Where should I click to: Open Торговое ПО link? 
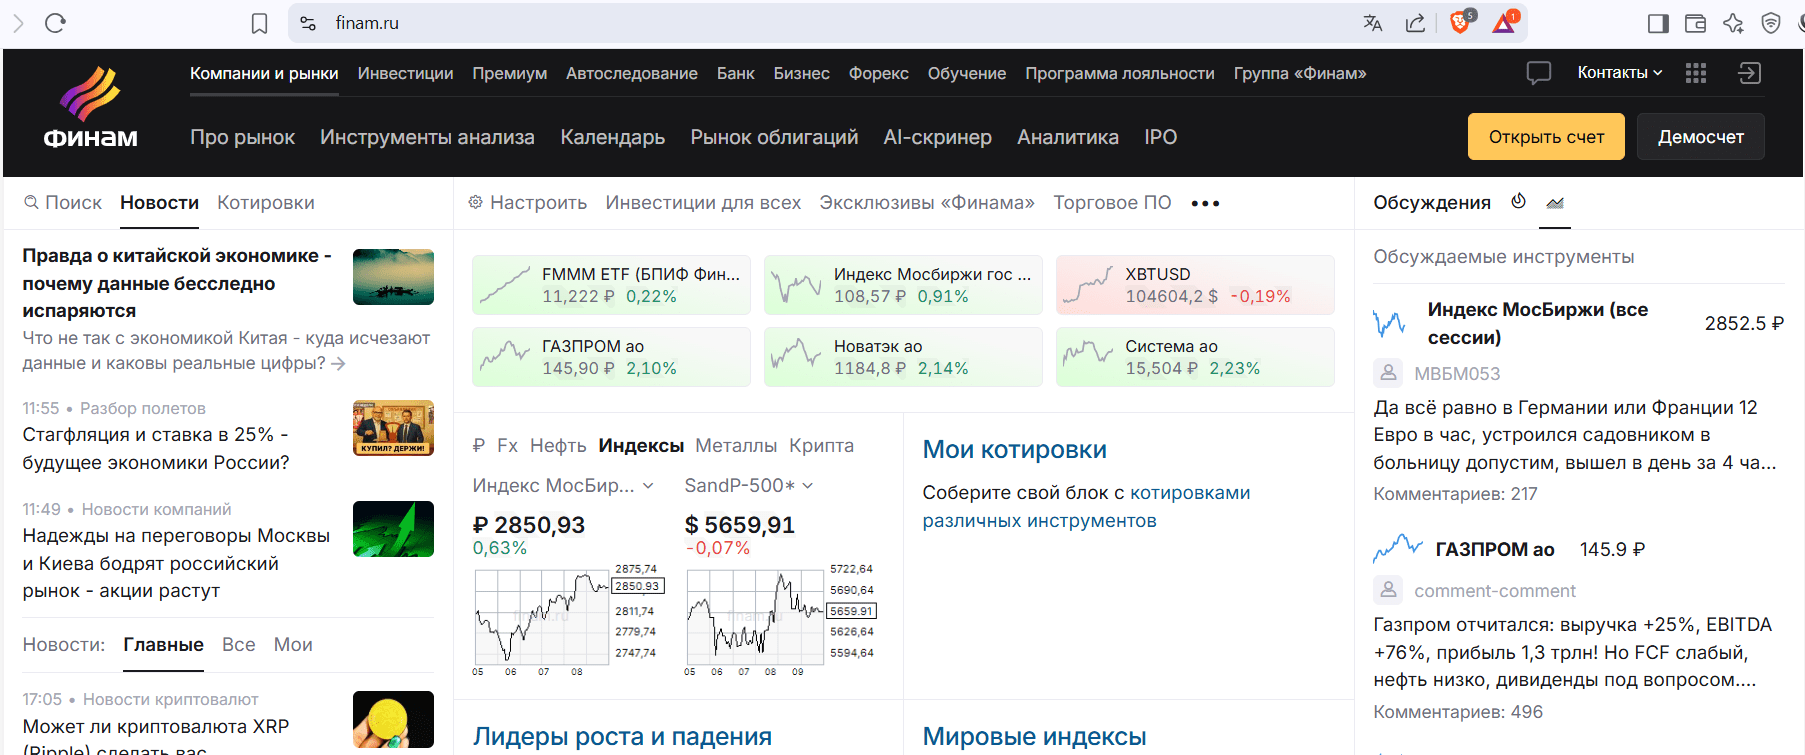(1112, 203)
